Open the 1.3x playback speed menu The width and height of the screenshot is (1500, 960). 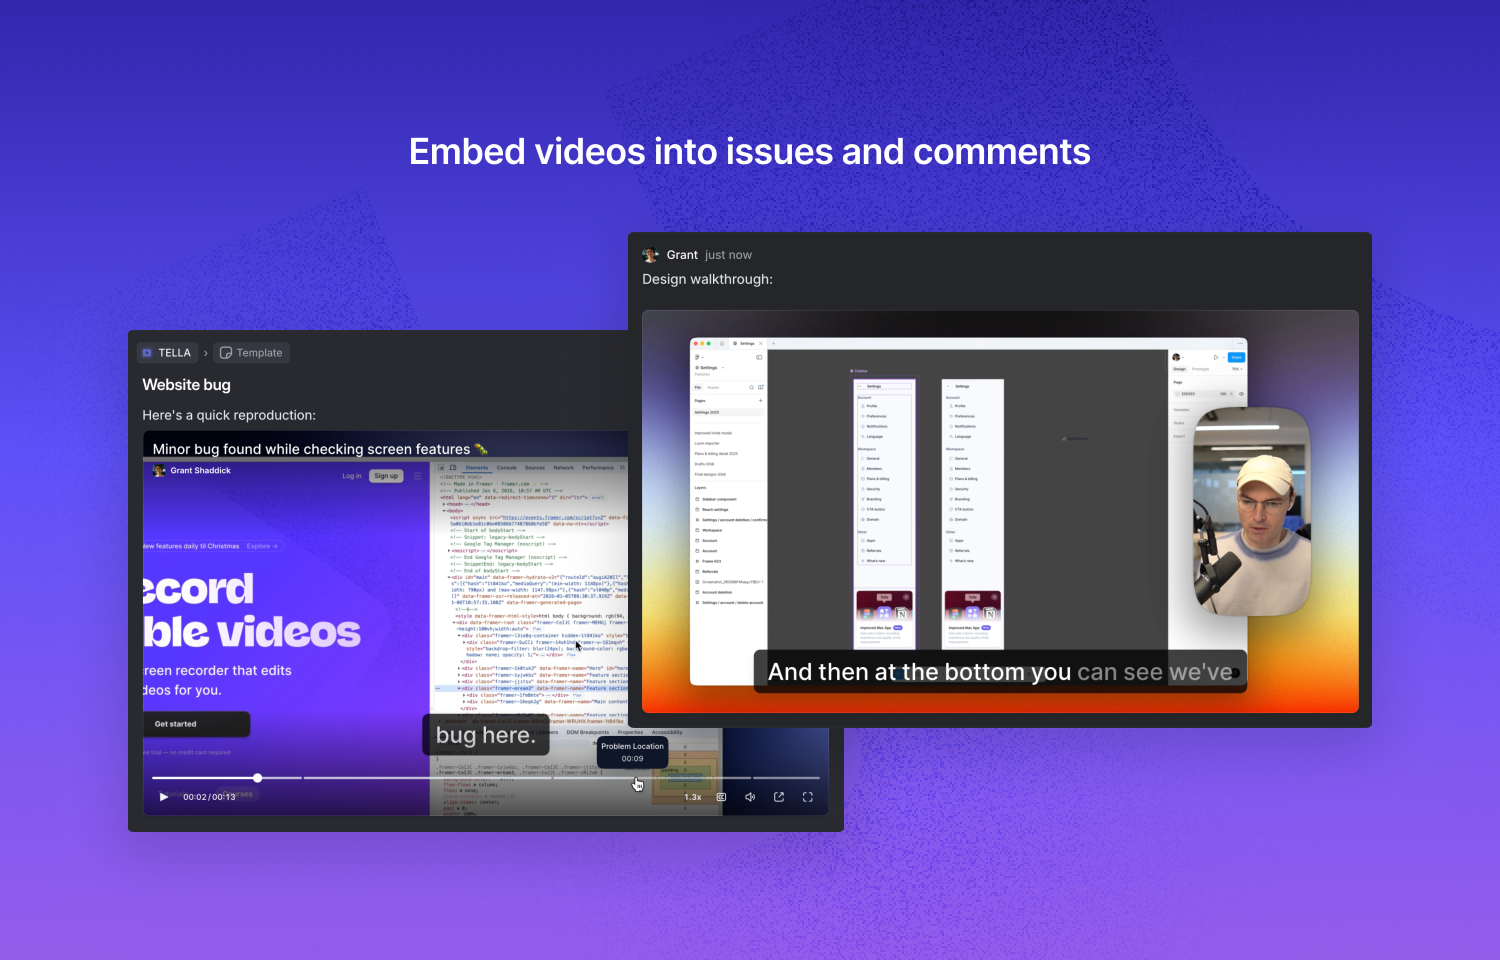click(x=693, y=797)
